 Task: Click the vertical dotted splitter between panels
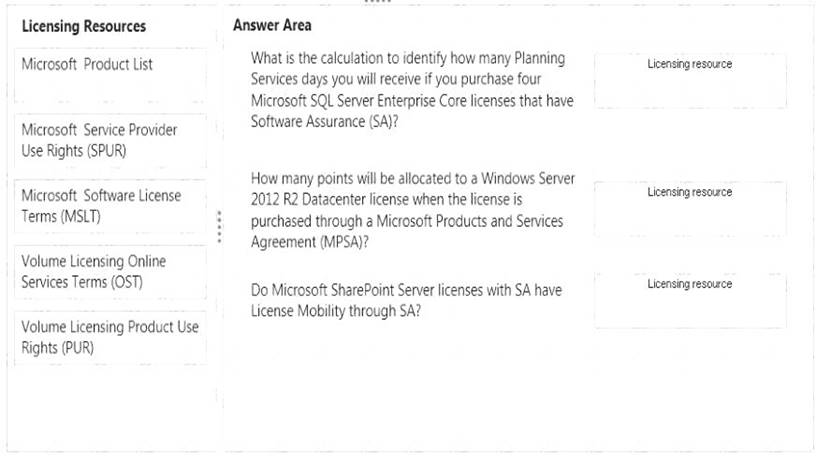point(220,227)
